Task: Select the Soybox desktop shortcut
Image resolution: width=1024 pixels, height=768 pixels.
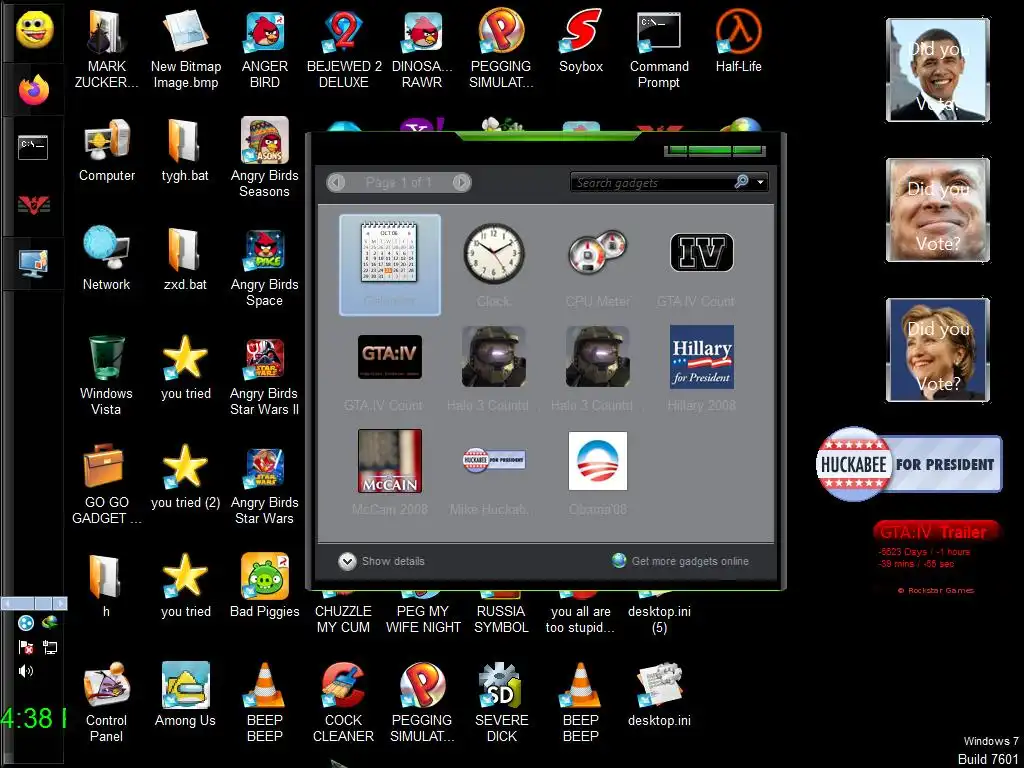Action: click(581, 42)
